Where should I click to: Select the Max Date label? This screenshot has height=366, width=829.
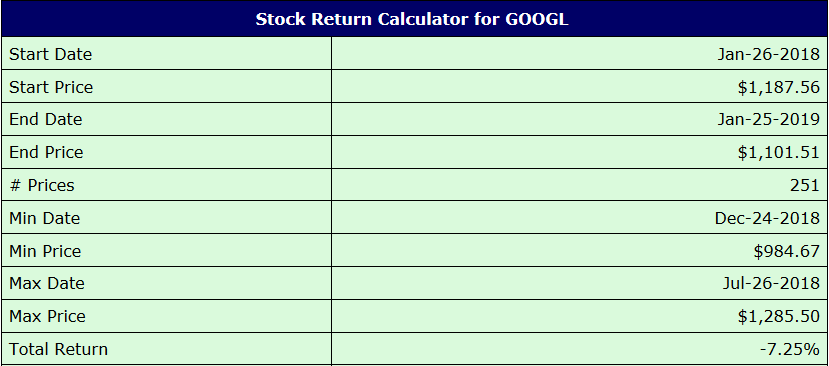click(47, 283)
